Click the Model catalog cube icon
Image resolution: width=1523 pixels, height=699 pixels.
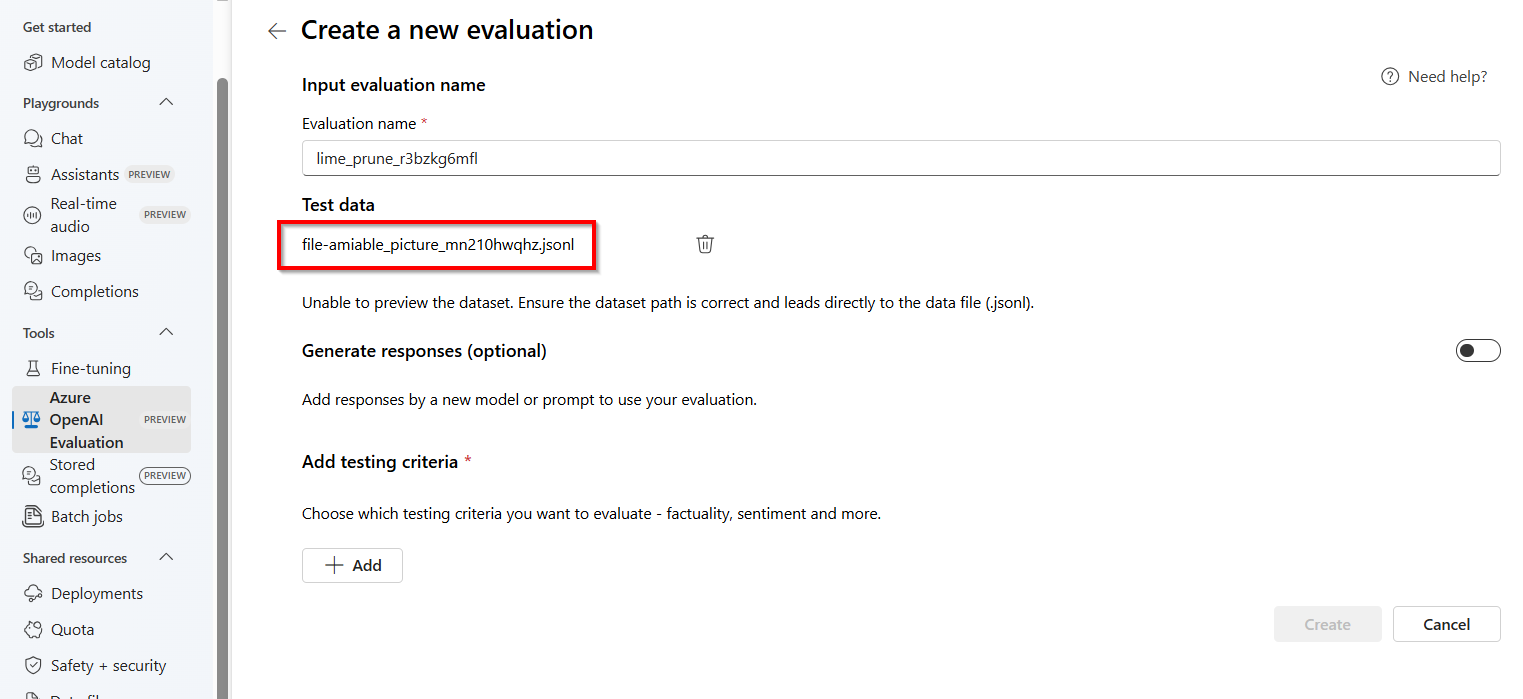(x=33, y=63)
